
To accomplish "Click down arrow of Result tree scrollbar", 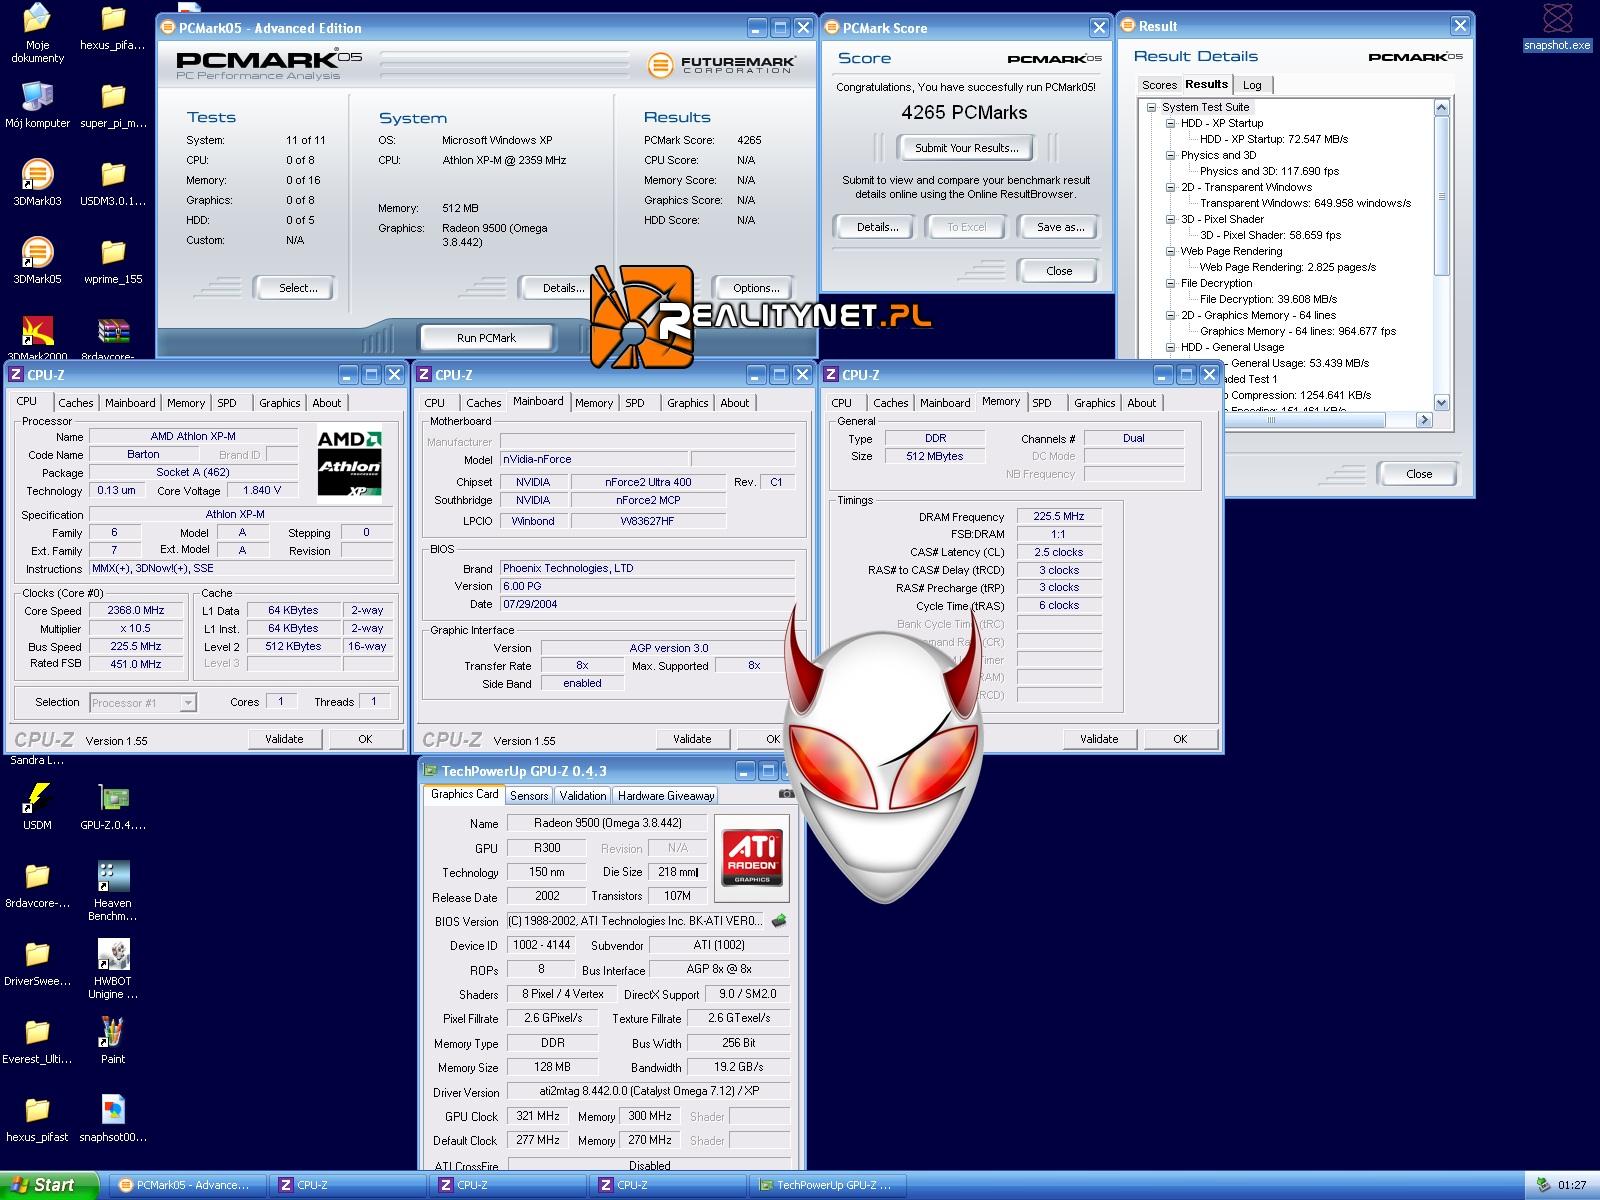I will (x=1441, y=402).
